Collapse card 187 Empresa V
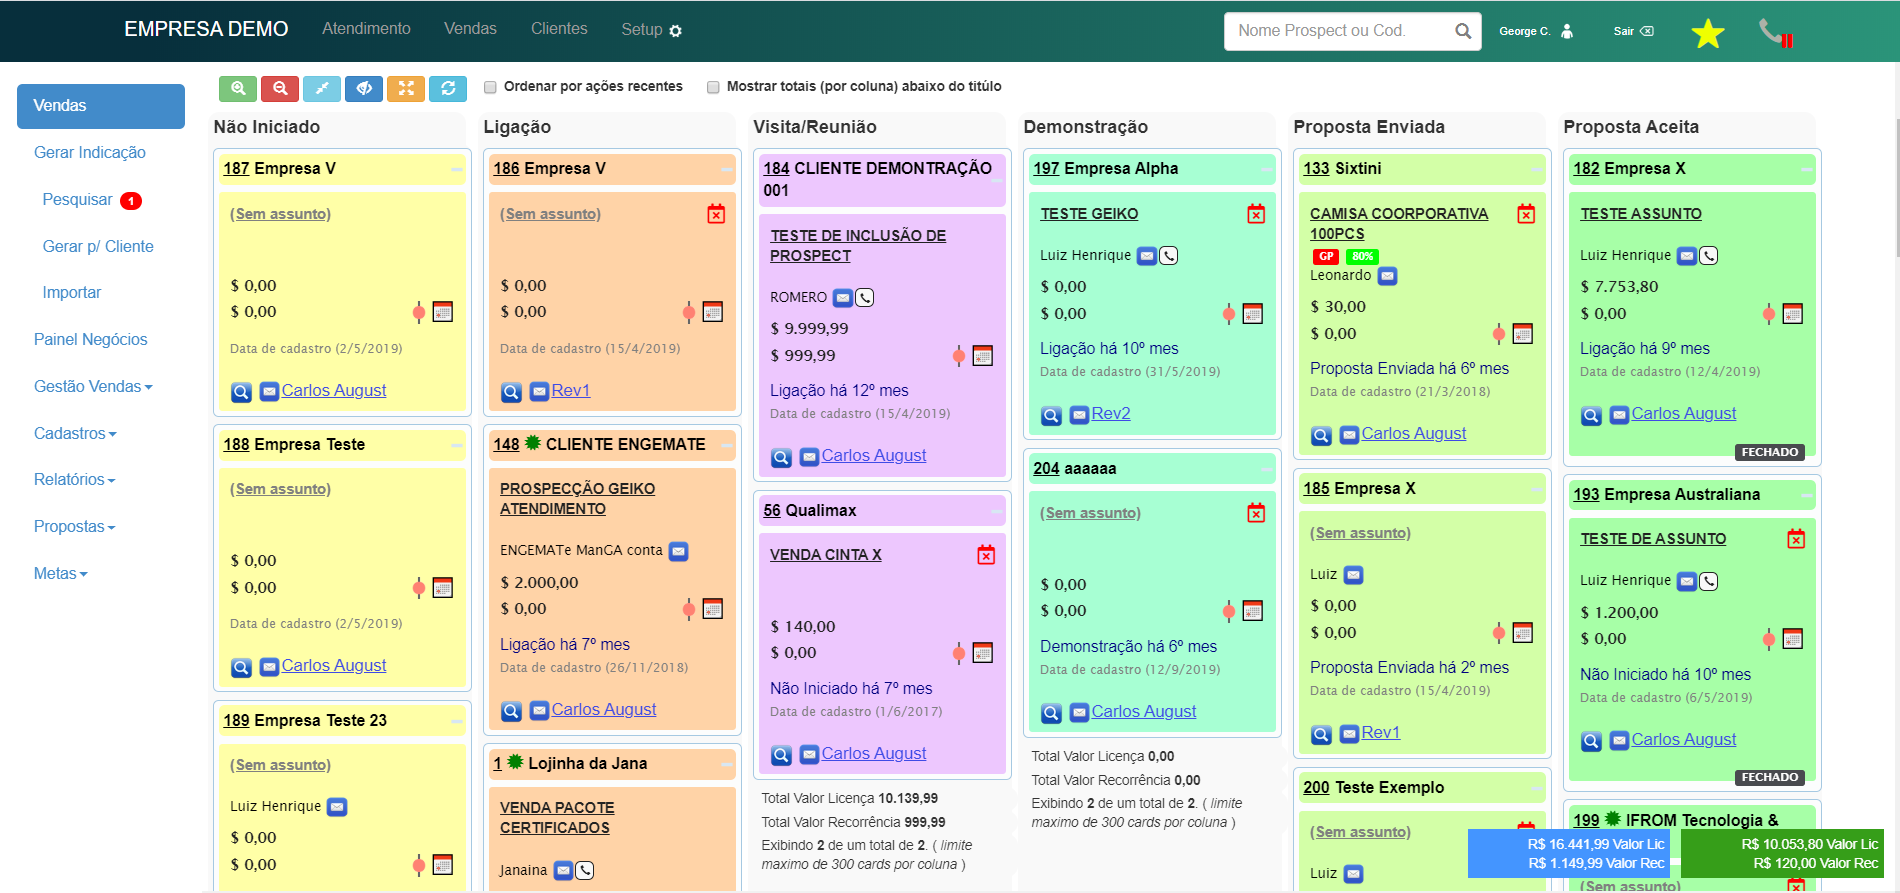Image resolution: width=1900 pixels, height=893 pixels. click(x=456, y=170)
